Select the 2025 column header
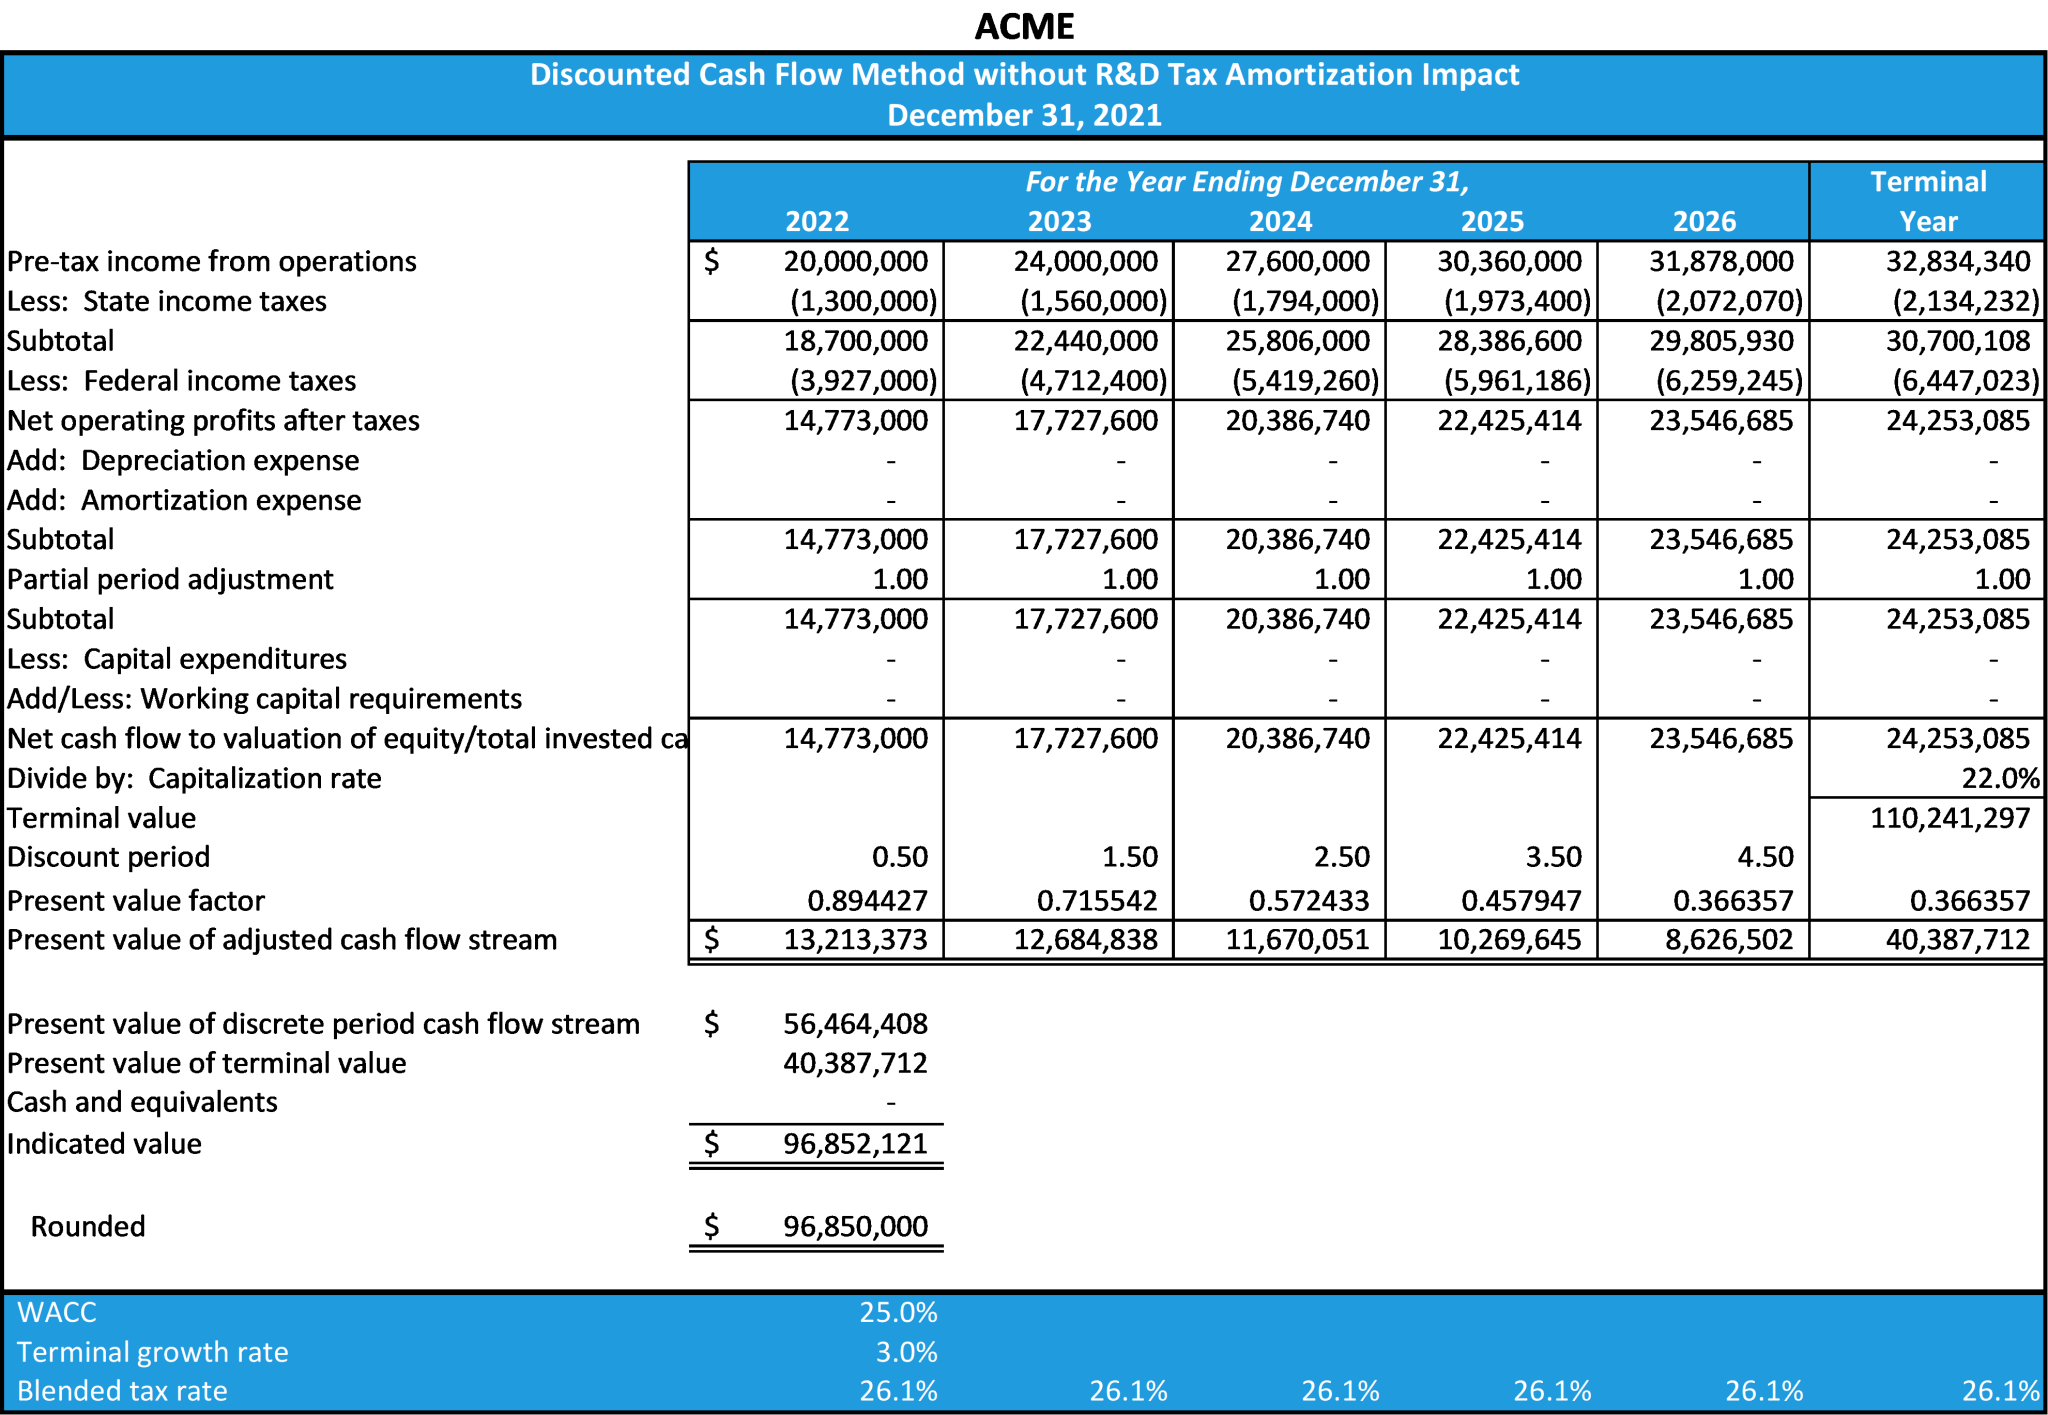This screenshot has width=2048, height=1415. pyautogui.click(x=1492, y=221)
